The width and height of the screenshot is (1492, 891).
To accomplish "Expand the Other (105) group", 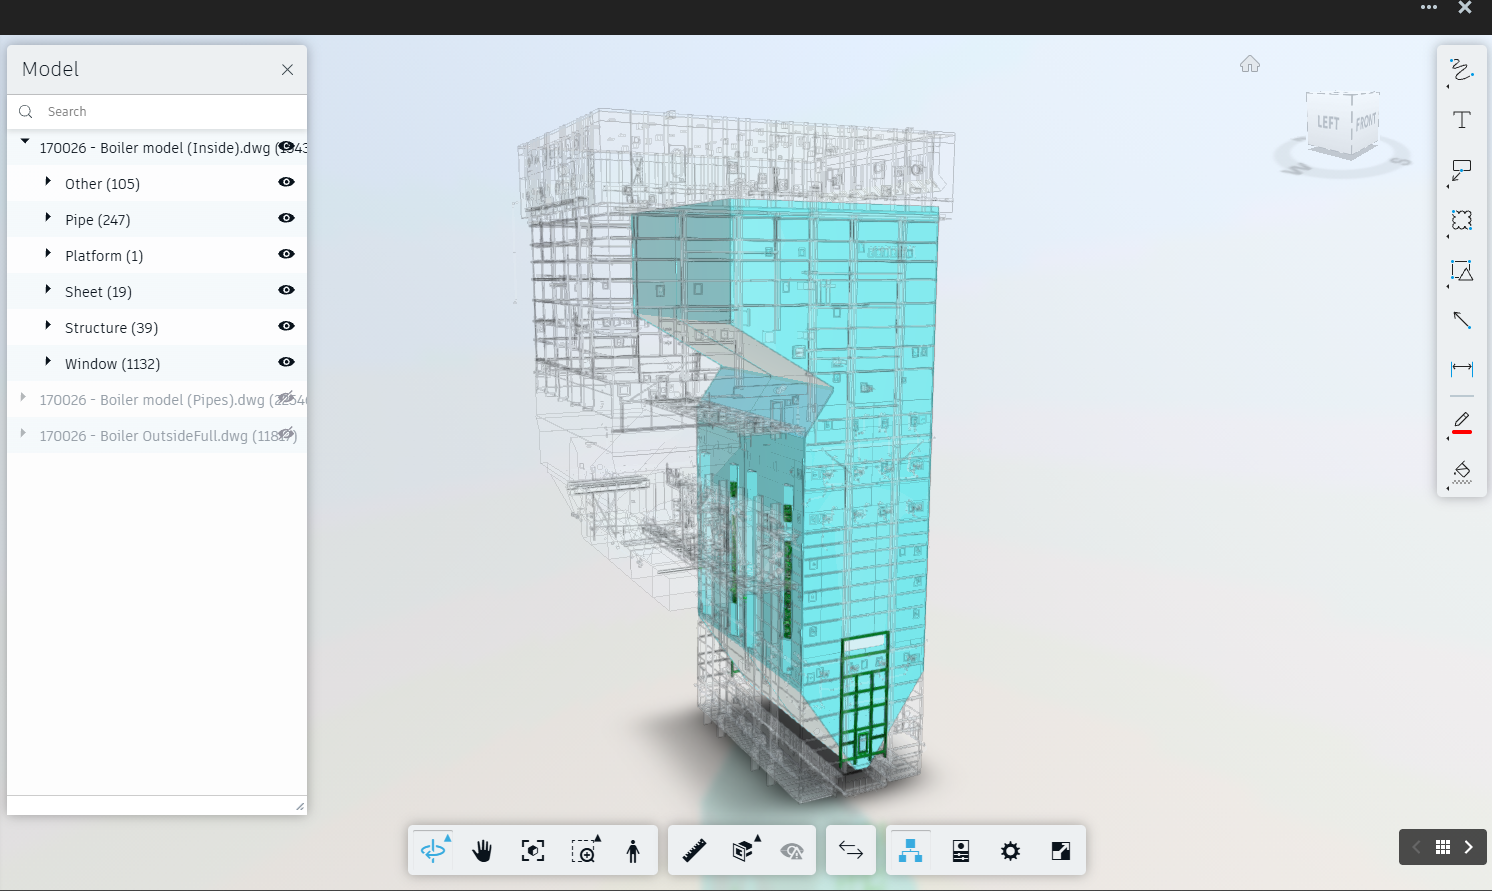I will tap(47, 182).
